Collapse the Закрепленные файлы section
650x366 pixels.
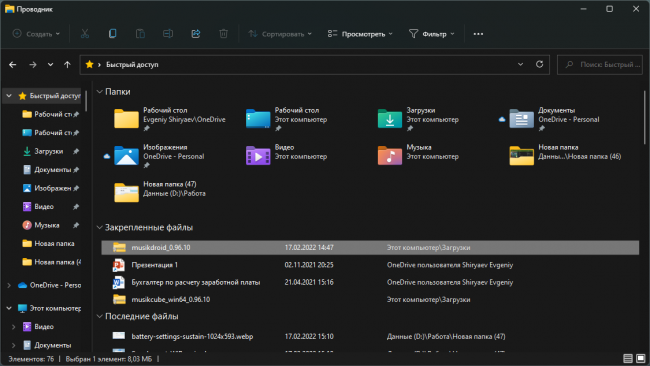tap(99, 227)
